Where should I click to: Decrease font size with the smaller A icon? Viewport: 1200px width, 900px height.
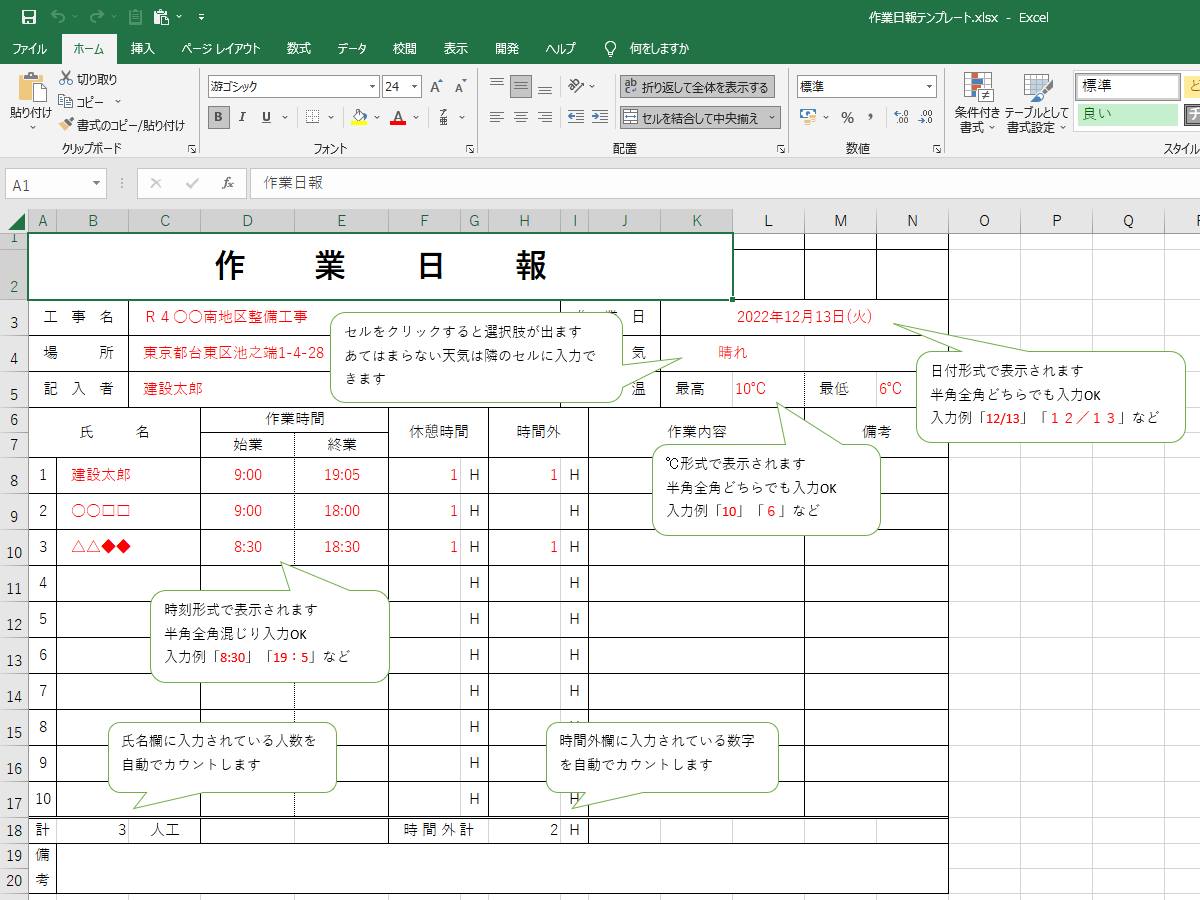[460, 87]
